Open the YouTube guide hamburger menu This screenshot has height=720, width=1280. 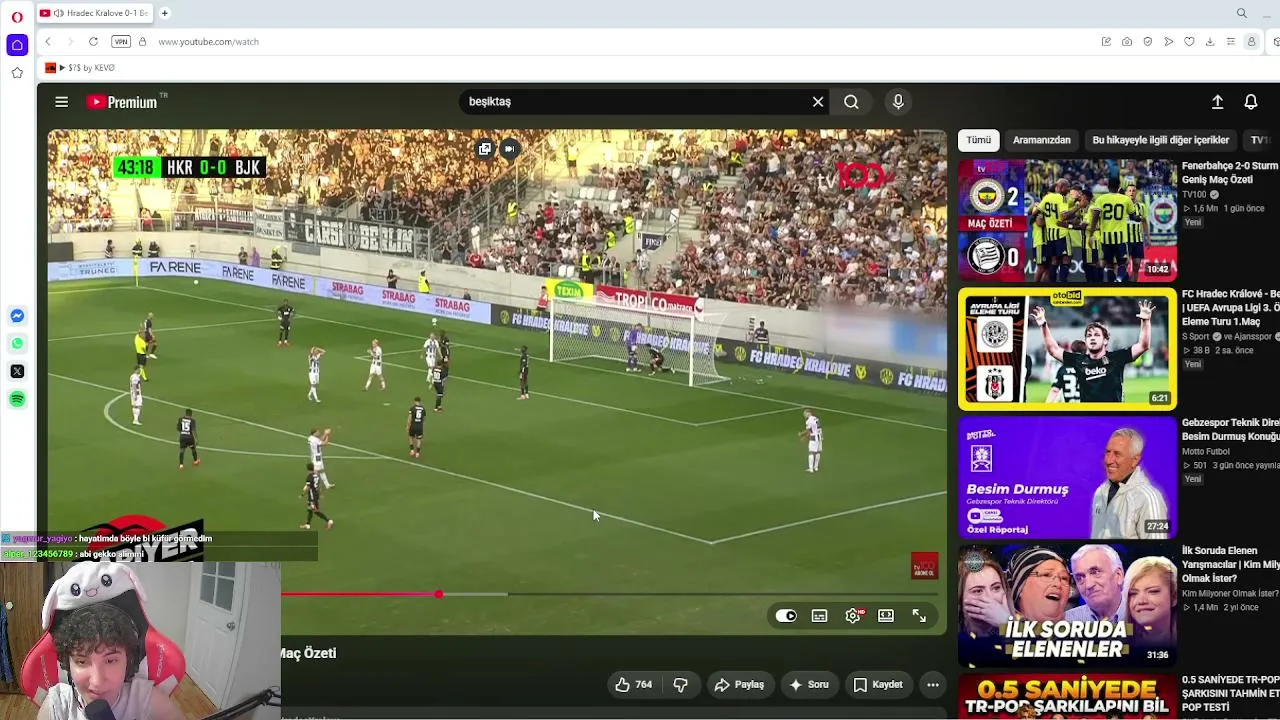[61, 102]
